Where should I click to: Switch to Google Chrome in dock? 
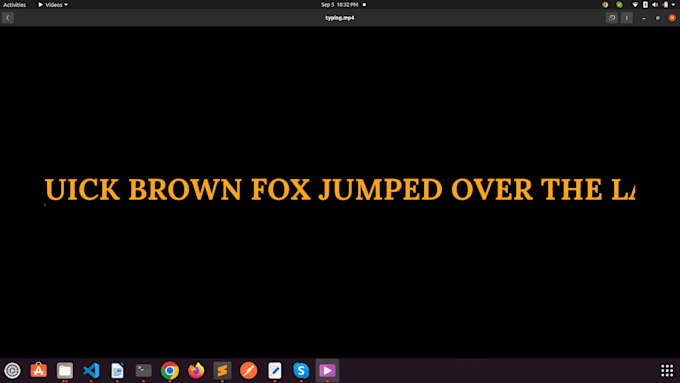point(170,370)
